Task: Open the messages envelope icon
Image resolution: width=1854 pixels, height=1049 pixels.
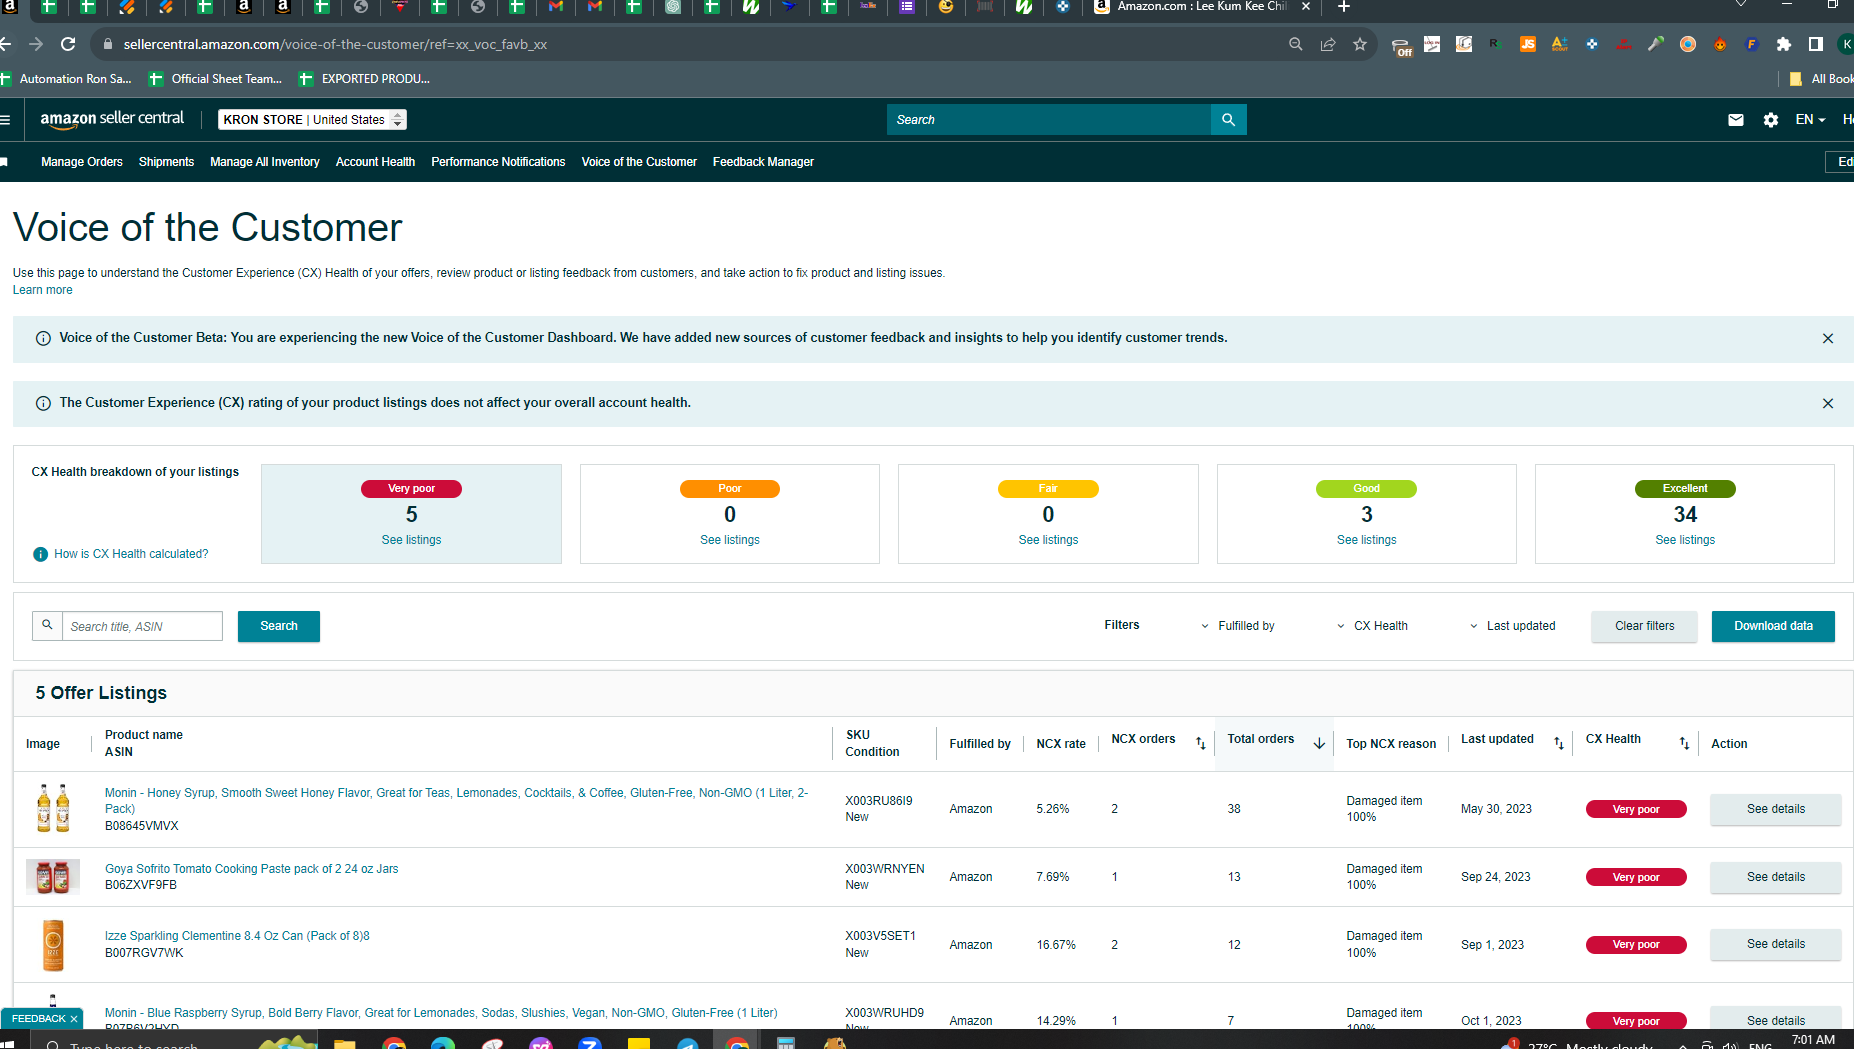Action: click(1736, 119)
